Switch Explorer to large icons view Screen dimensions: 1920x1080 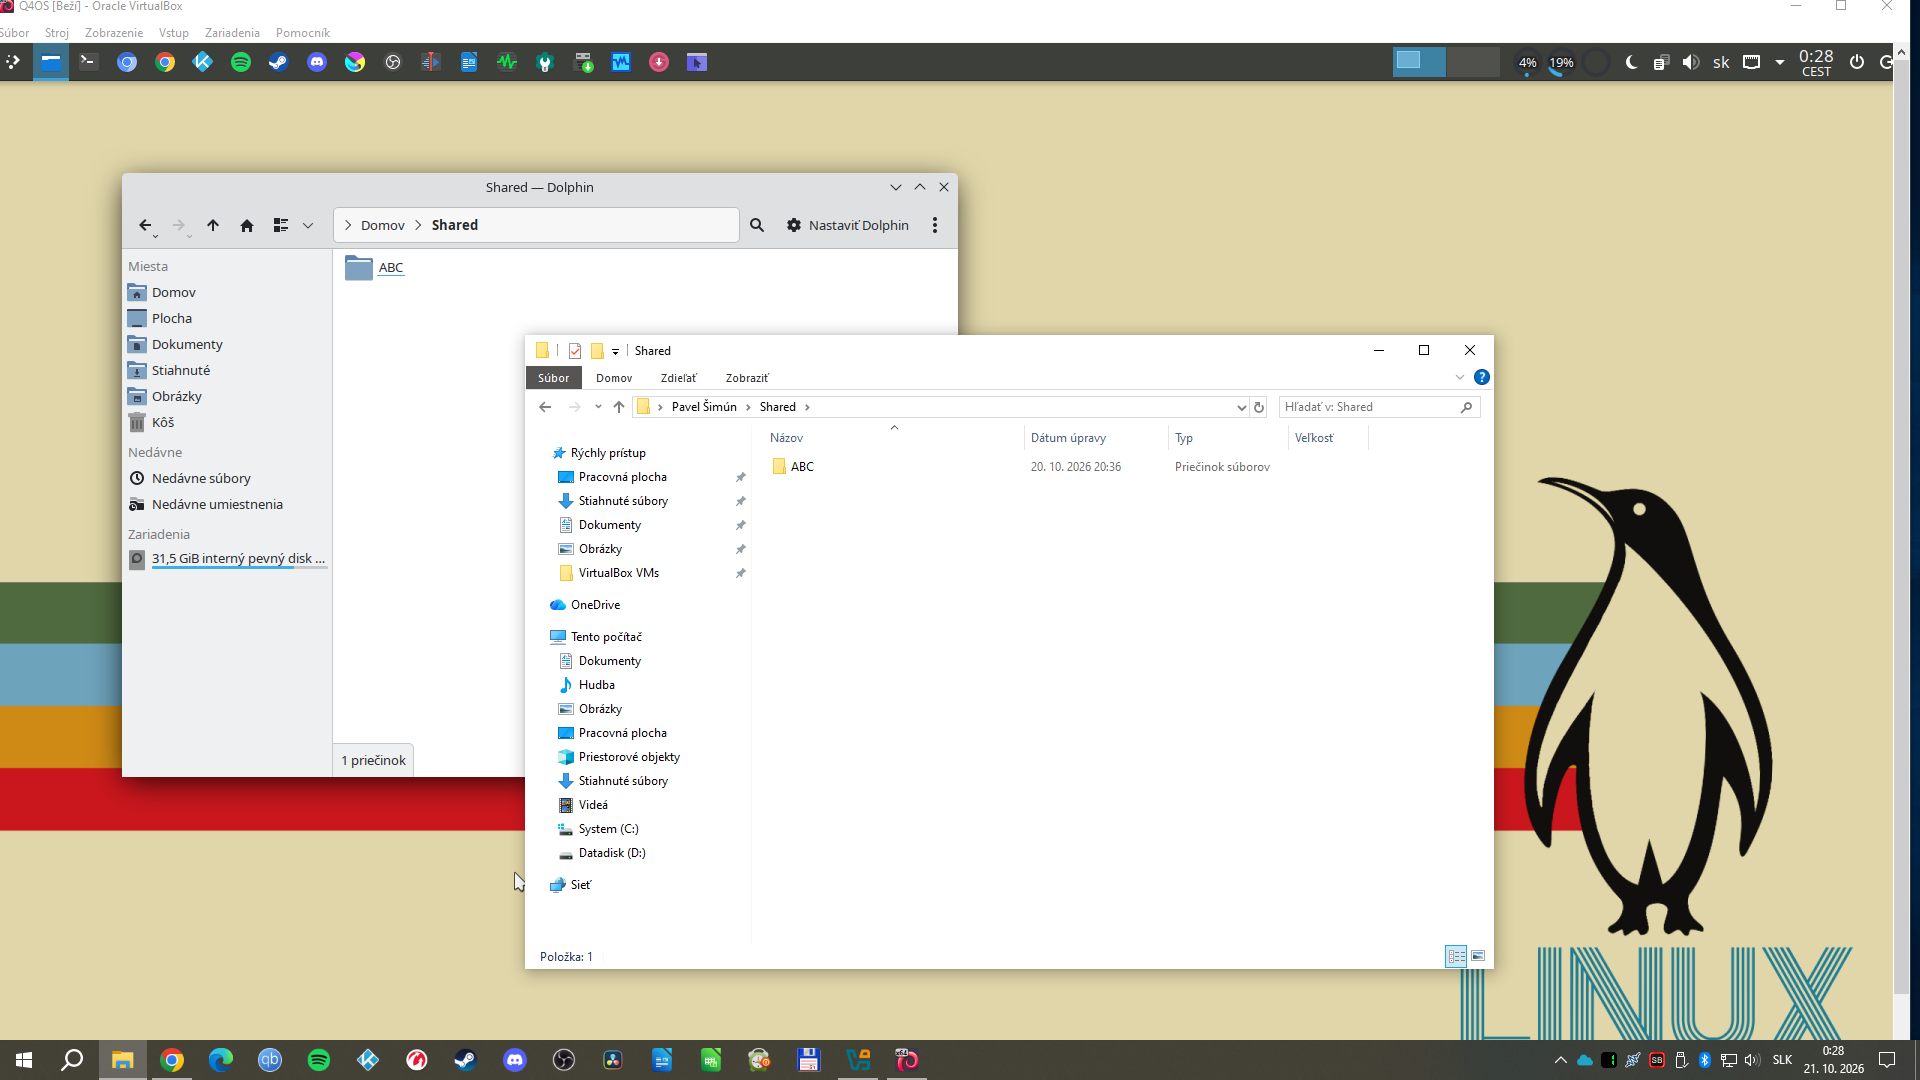click(1478, 956)
